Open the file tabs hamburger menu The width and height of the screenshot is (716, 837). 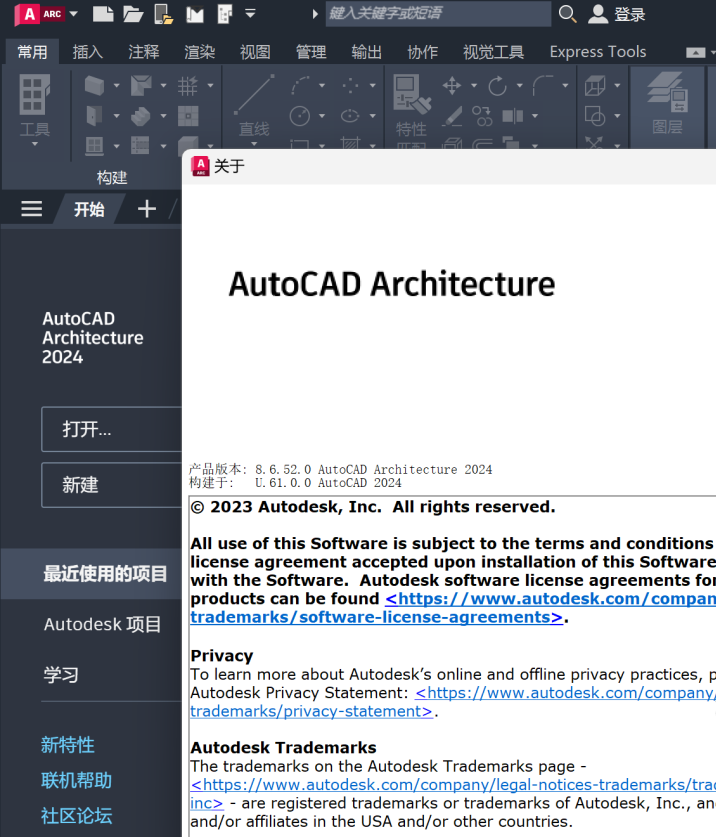click(x=32, y=209)
